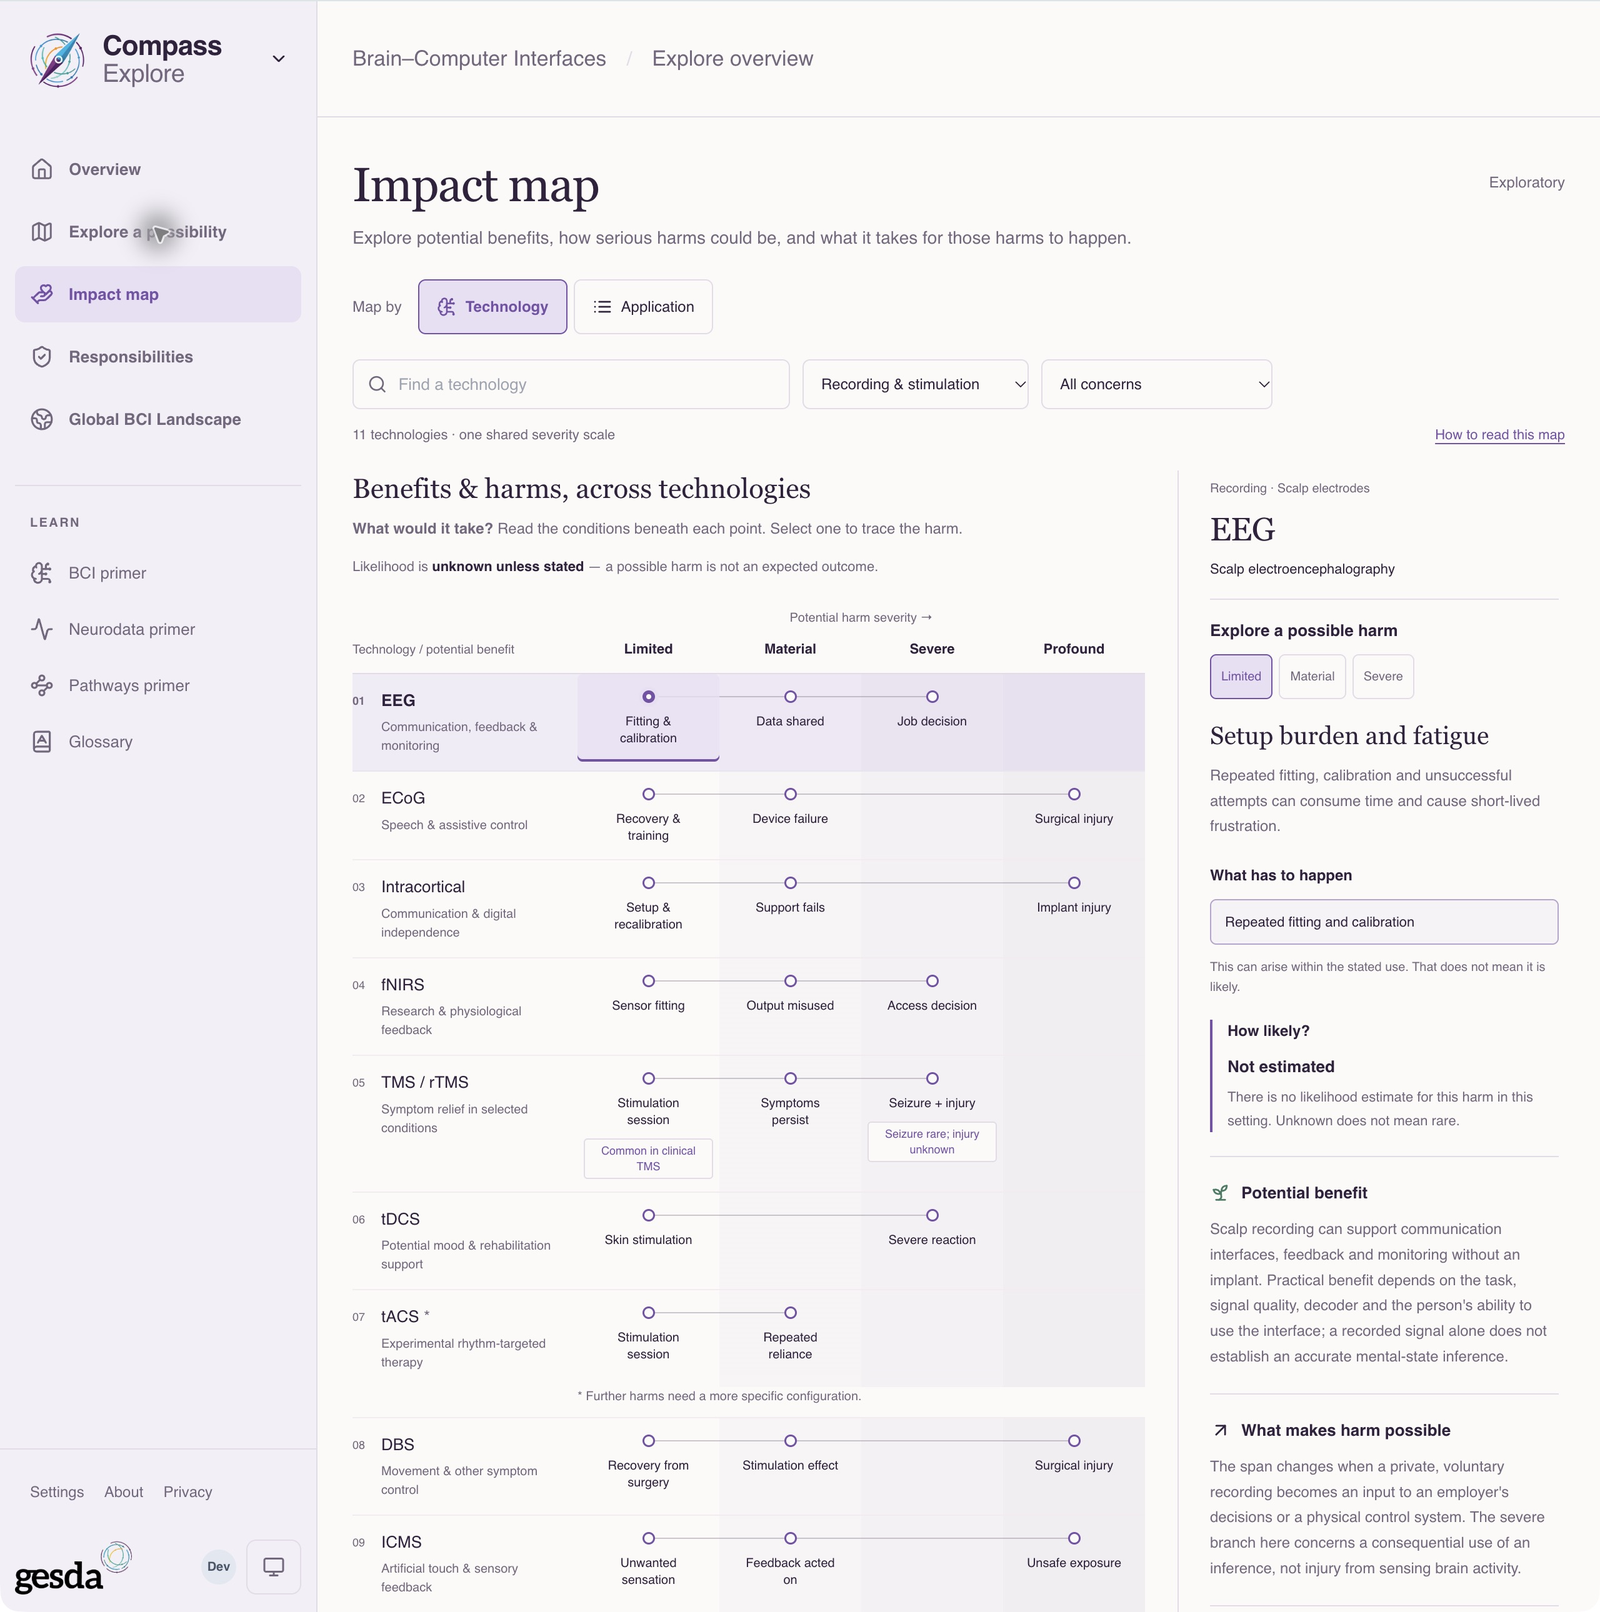This screenshot has width=1600, height=1612.
Task: Click the pulse icon beside Neurodata primer
Action: (42, 629)
